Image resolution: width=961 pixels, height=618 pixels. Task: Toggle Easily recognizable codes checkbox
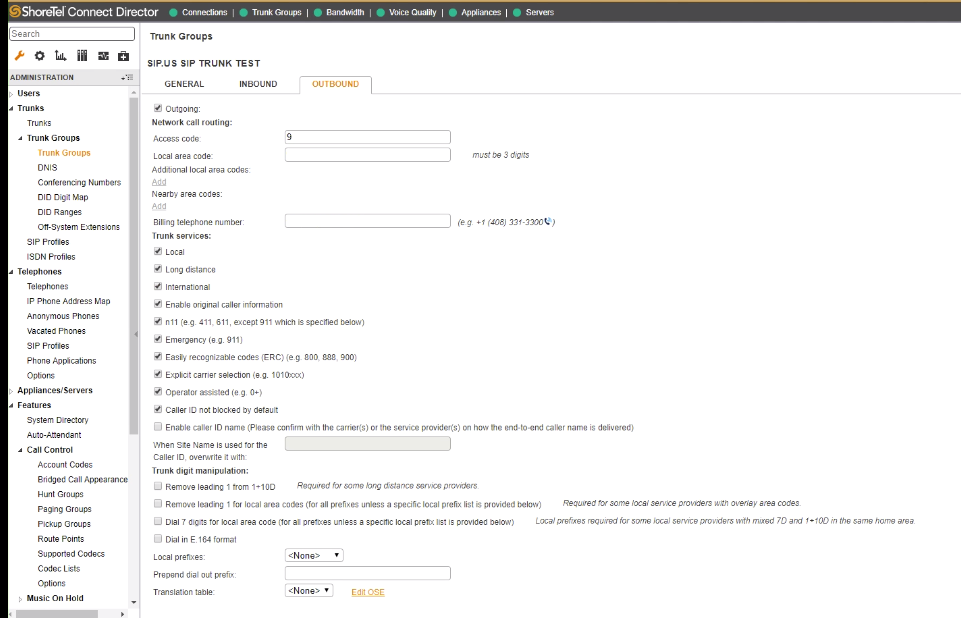click(158, 356)
